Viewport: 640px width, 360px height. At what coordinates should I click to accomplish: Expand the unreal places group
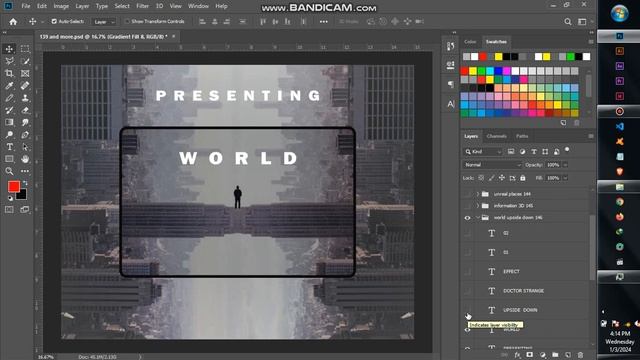tap(478, 194)
